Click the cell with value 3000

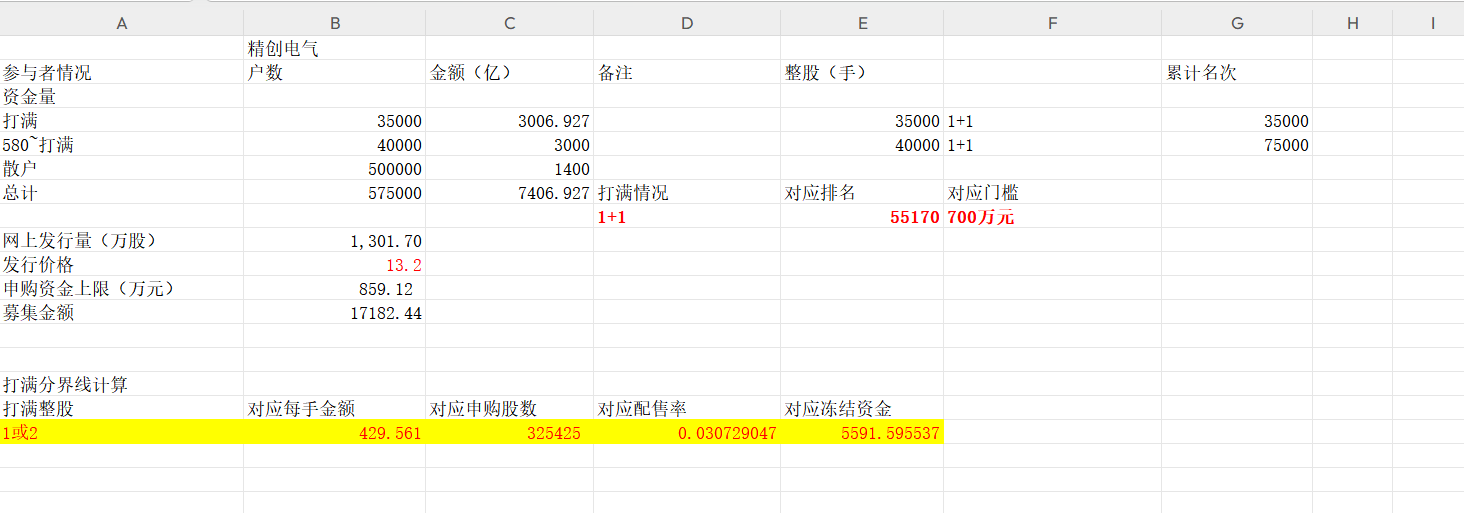click(x=509, y=144)
